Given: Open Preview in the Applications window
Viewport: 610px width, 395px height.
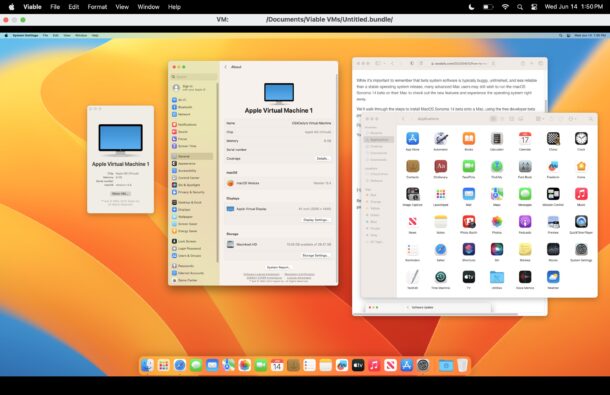Looking at the screenshot, I should pos(553,222).
